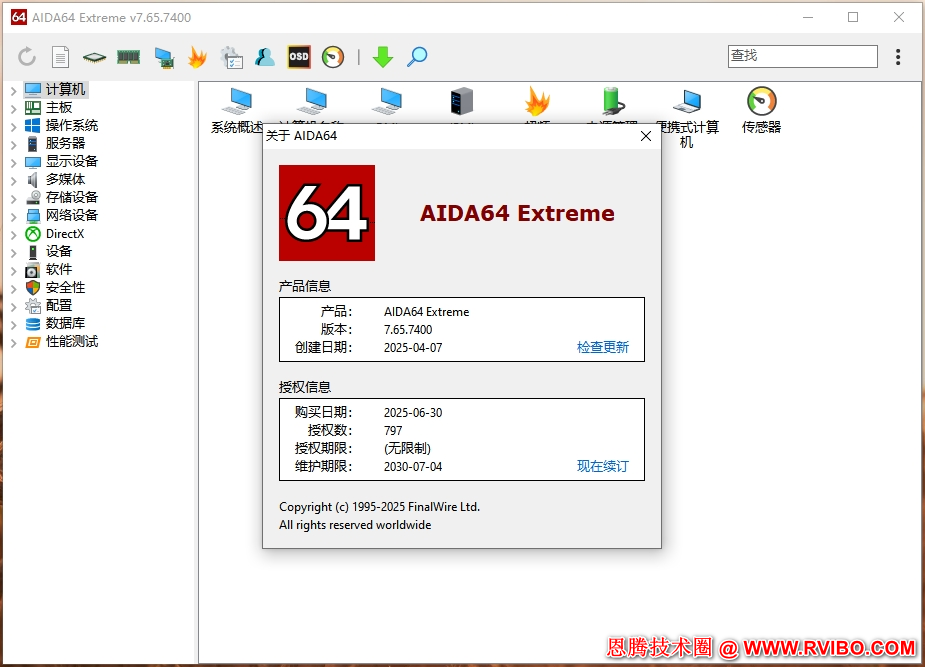925x667 pixels.
Task: Click the version value 7.65.7400
Action: 408,330
